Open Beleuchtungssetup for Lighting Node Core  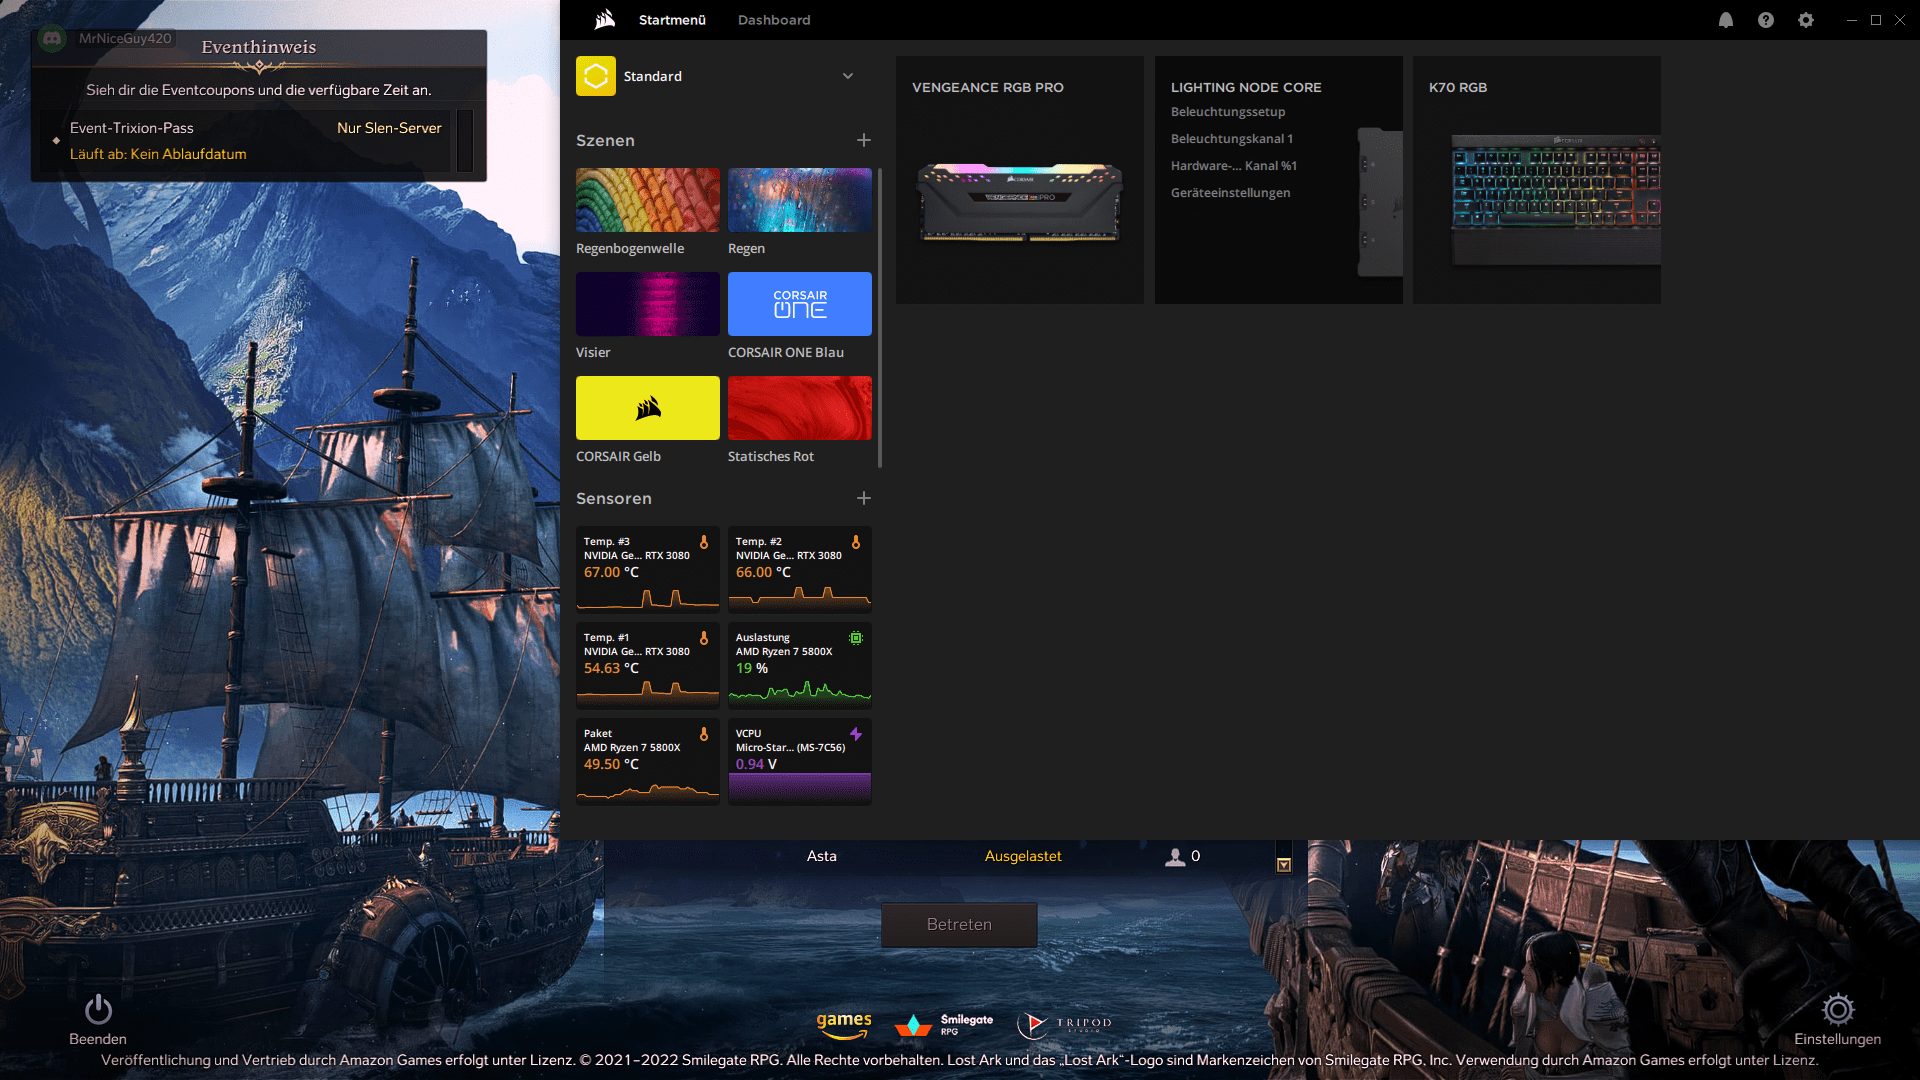1228,112
